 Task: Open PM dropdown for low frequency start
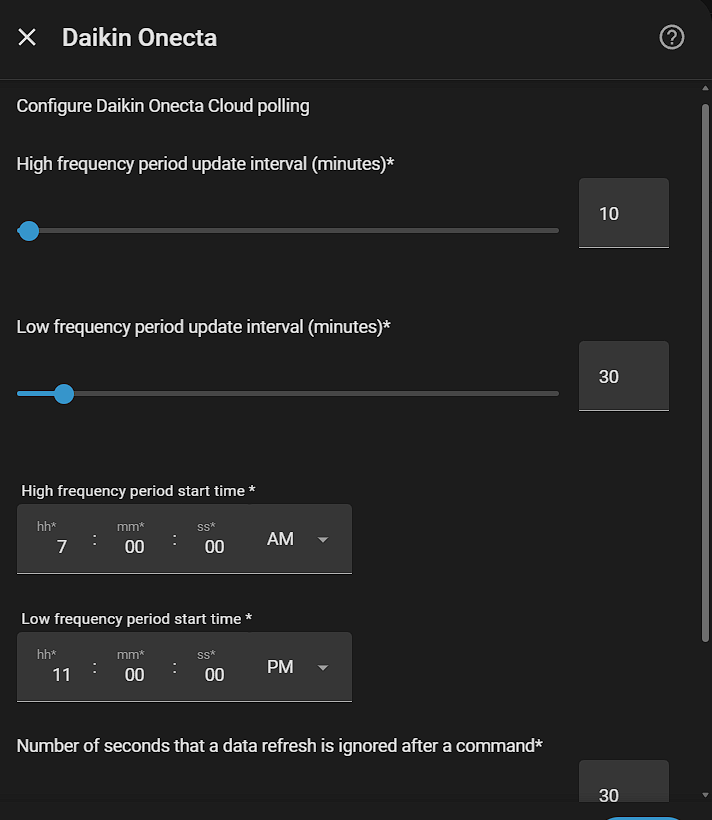pyautogui.click(x=298, y=667)
